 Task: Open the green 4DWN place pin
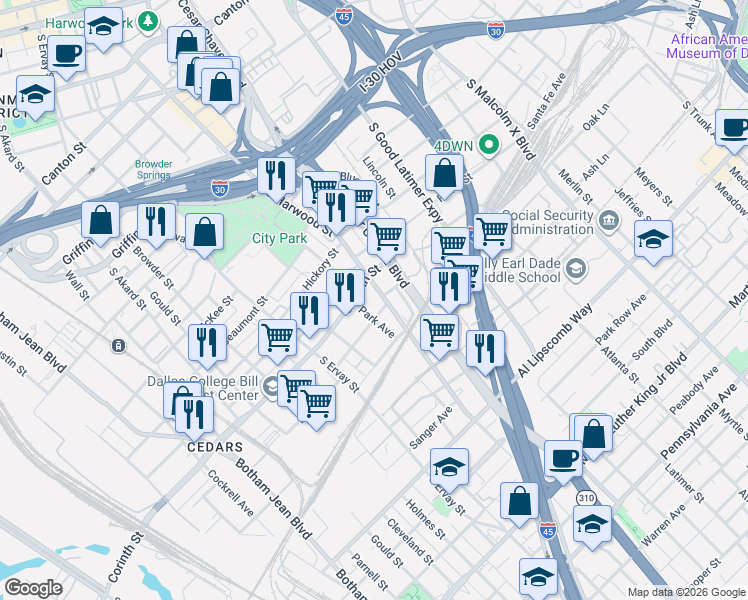pyautogui.click(x=489, y=145)
